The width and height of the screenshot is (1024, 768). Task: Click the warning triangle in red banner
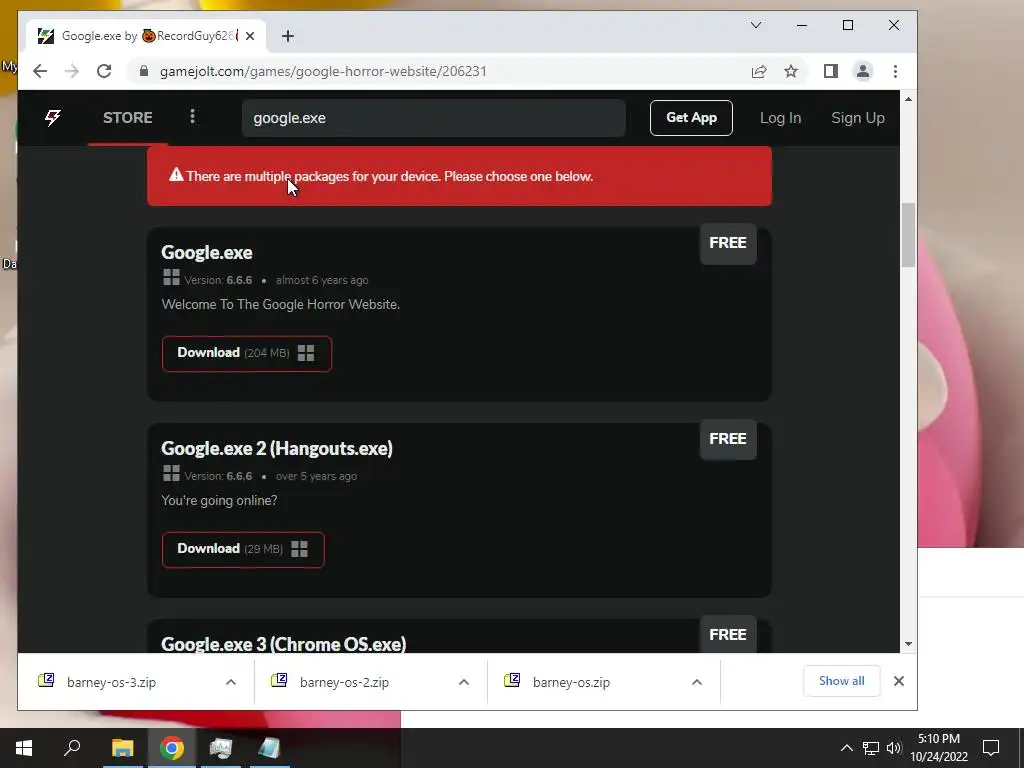tap(176, 175)
